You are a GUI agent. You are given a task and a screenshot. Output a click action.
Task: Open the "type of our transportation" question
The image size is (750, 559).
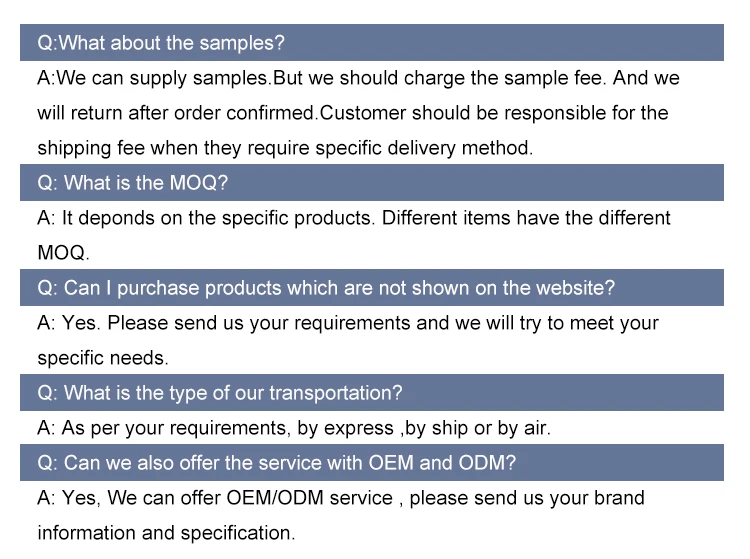pyautogui.click(x=219, y=393)
